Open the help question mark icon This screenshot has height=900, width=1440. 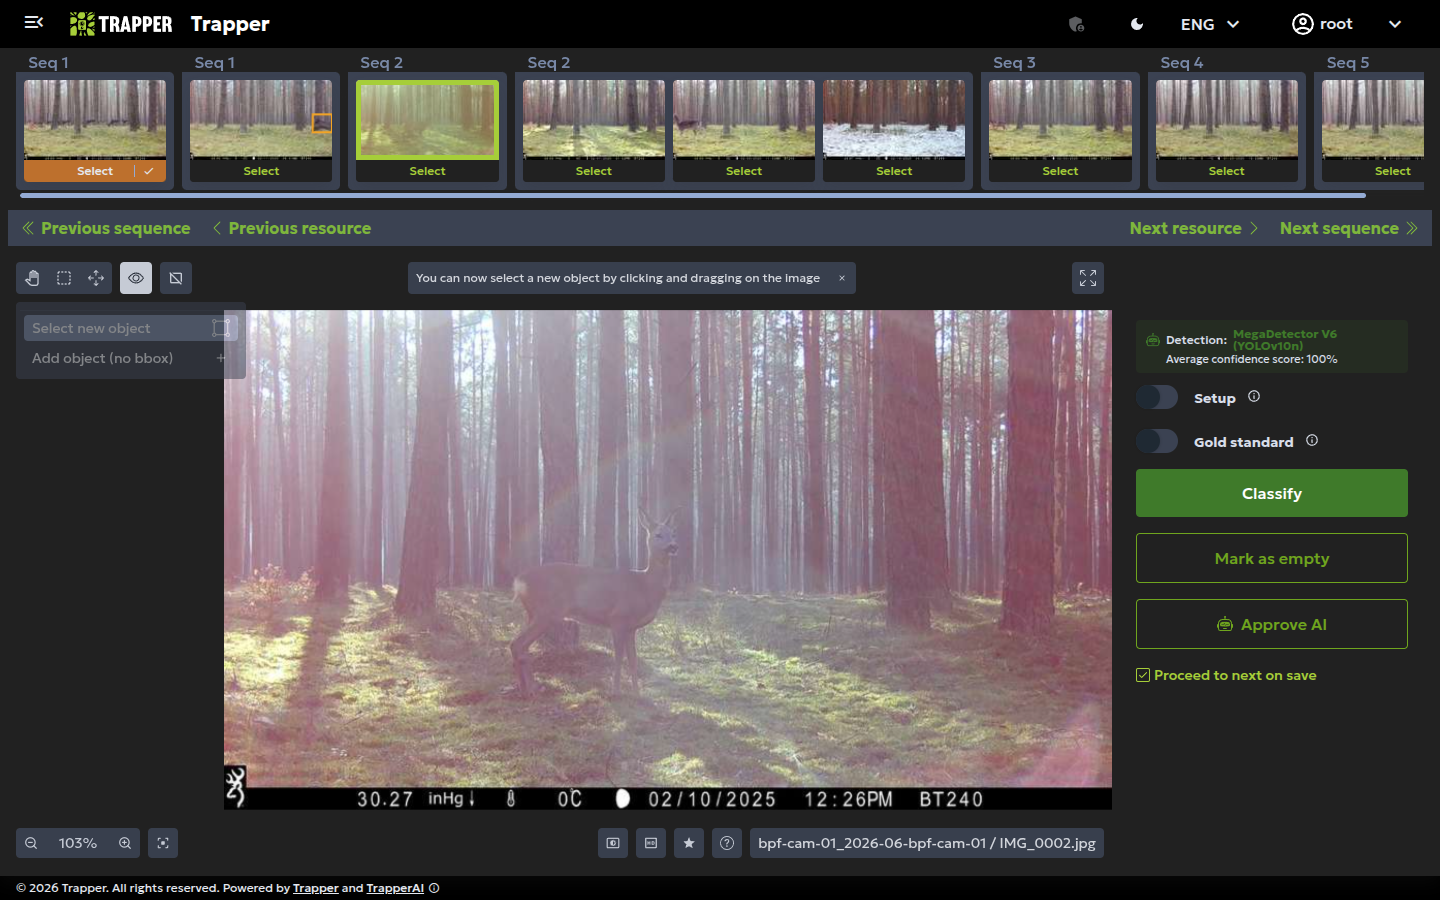727,843
